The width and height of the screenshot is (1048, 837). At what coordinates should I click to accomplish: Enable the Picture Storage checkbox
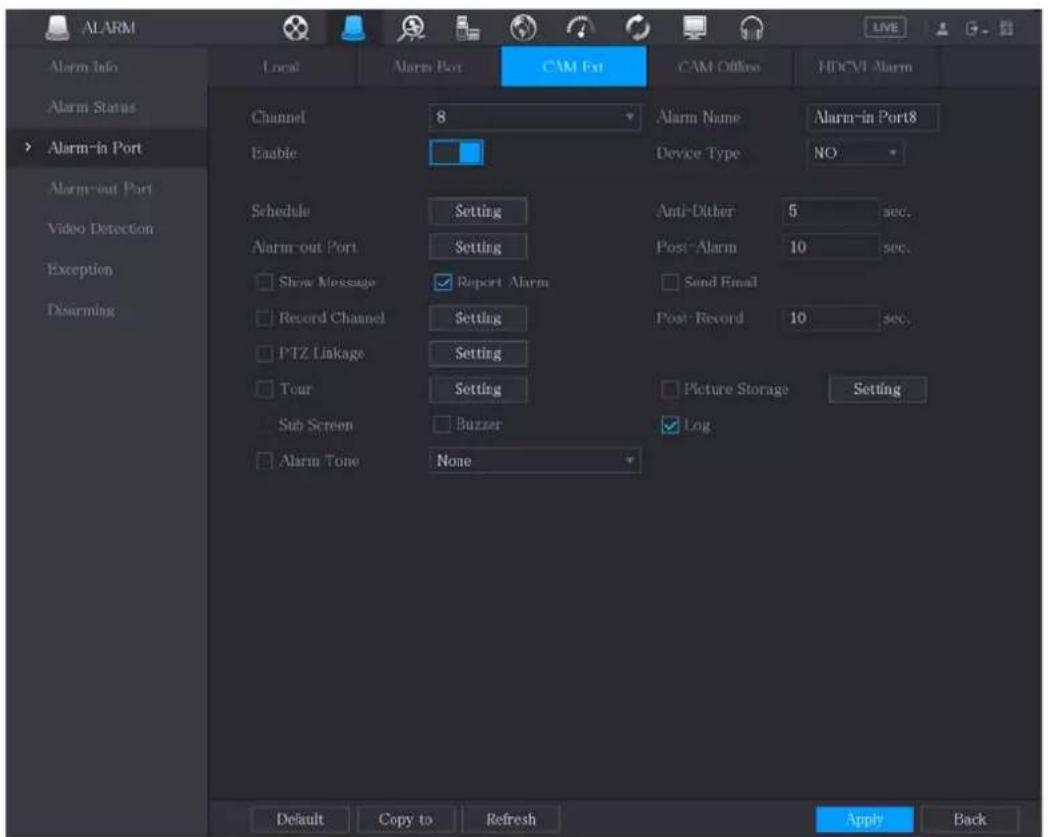point(669,388)
